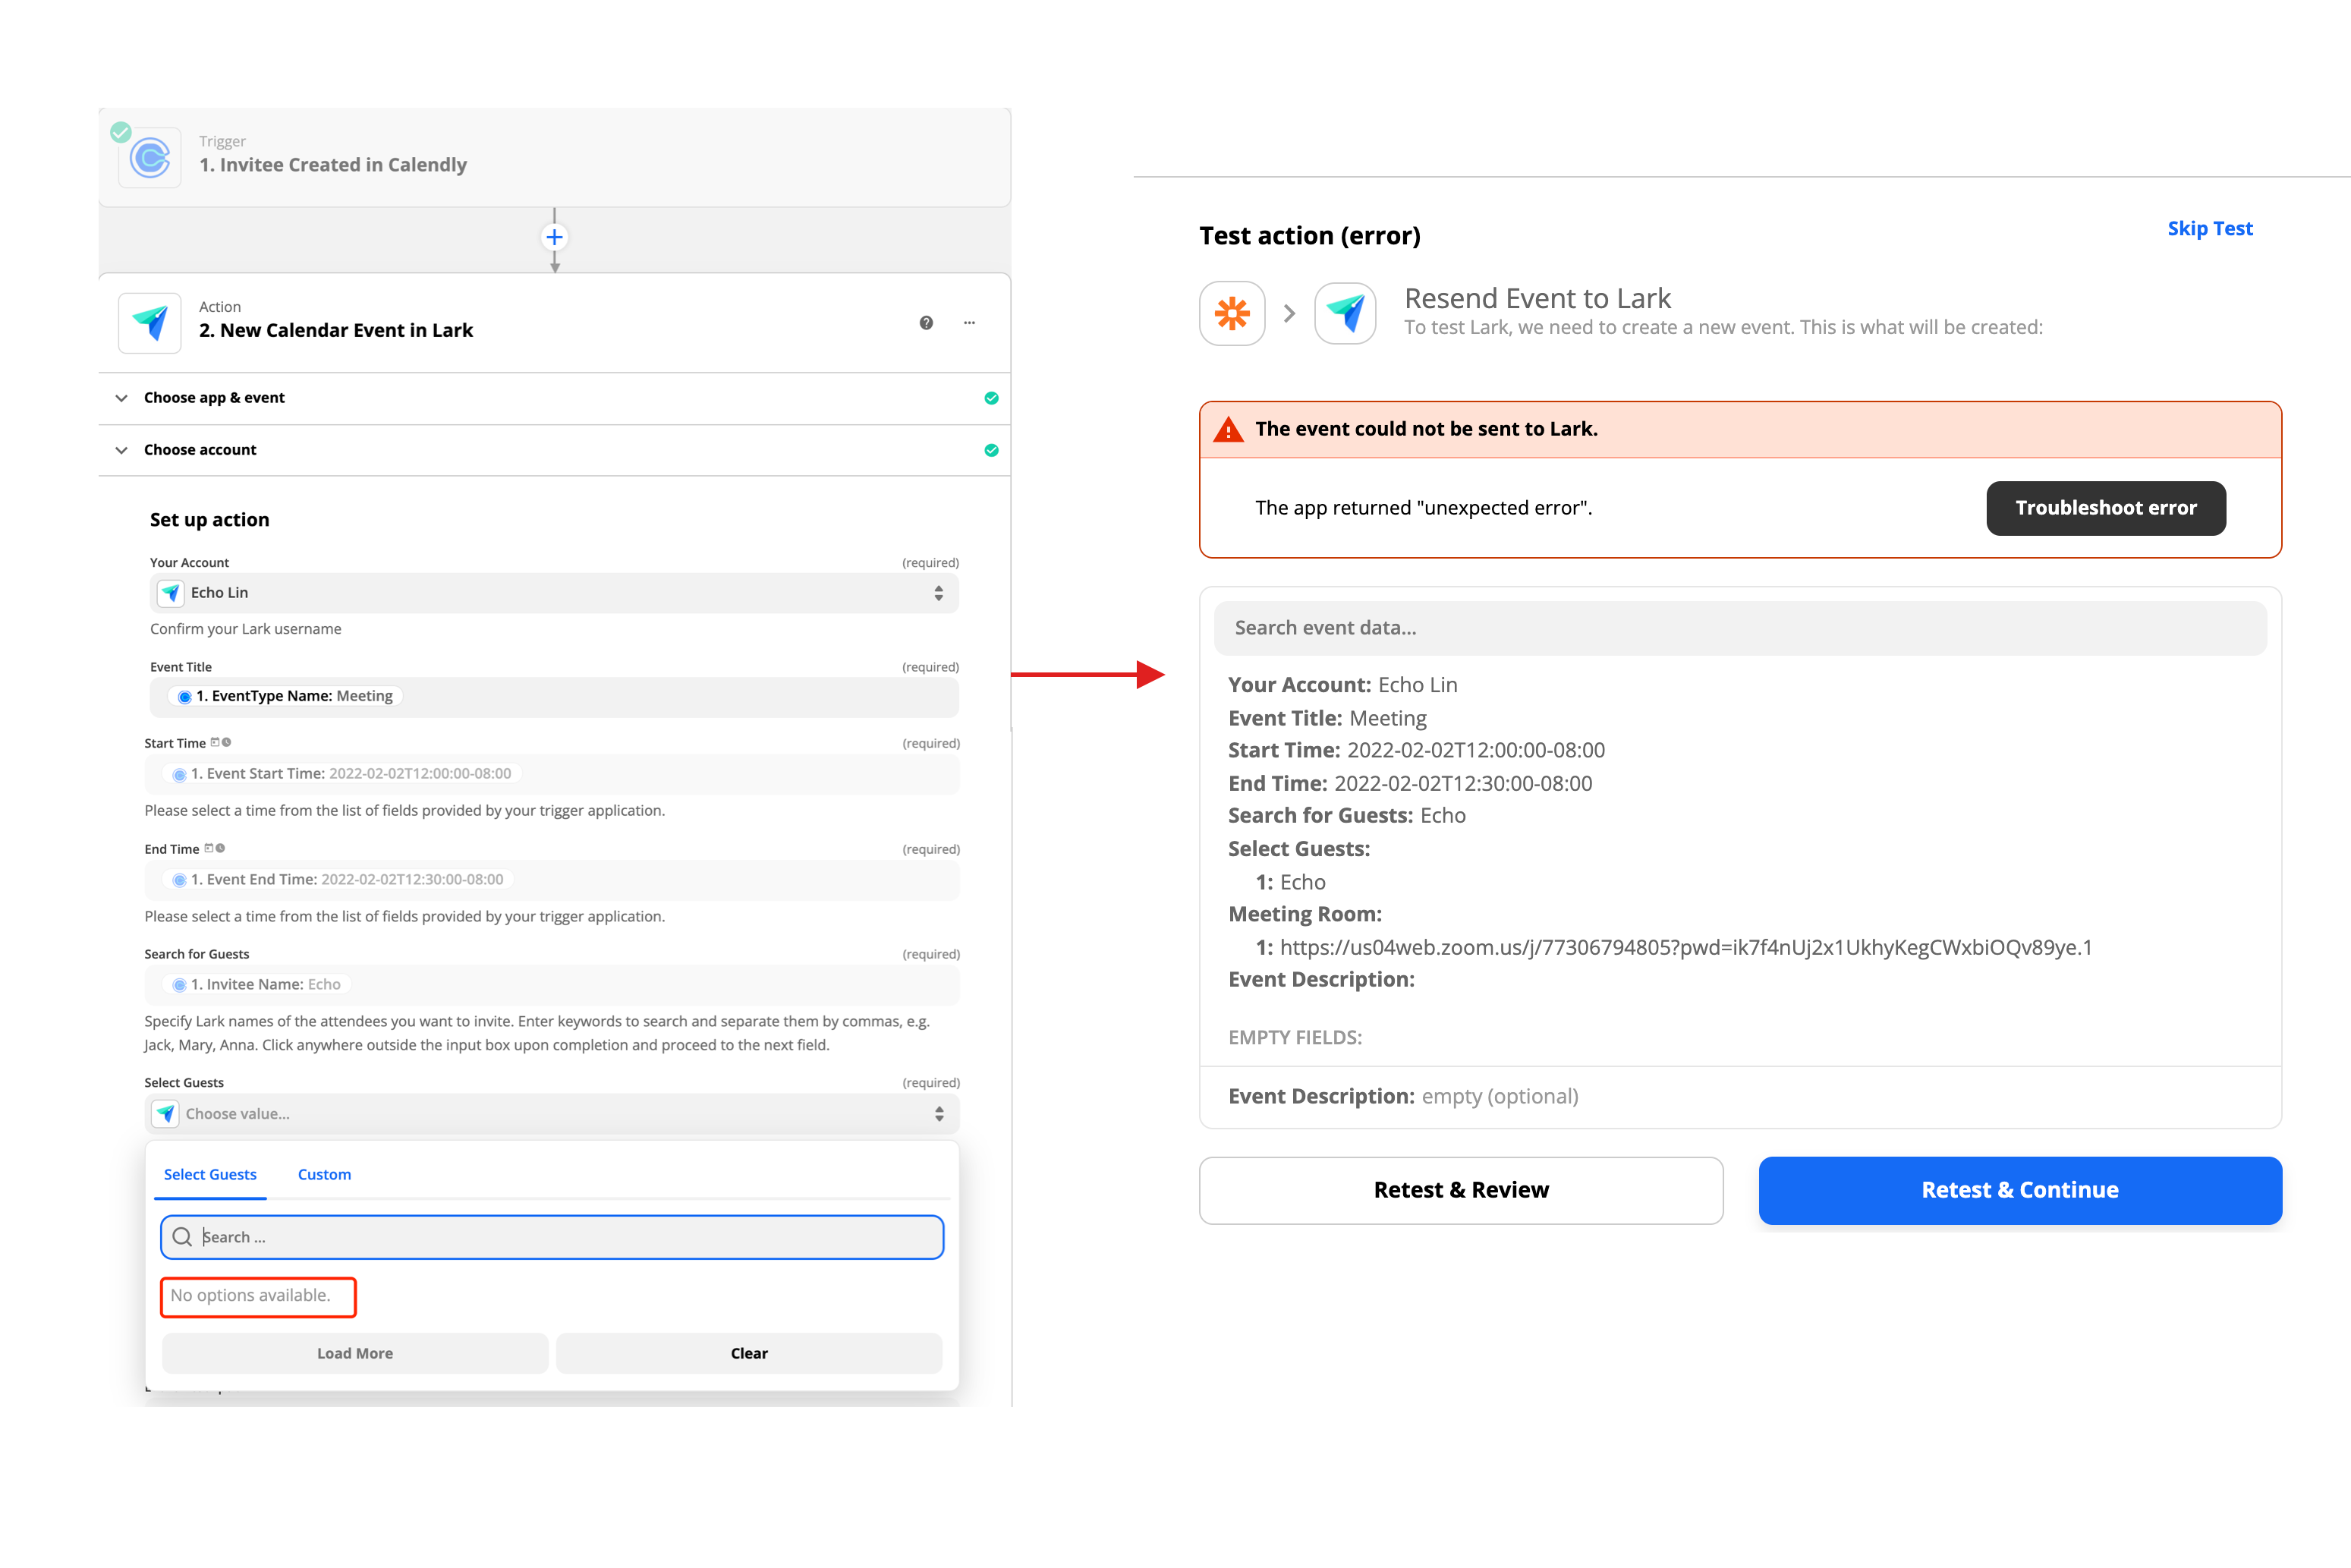Click the guest Search input field

(552, 1237)
